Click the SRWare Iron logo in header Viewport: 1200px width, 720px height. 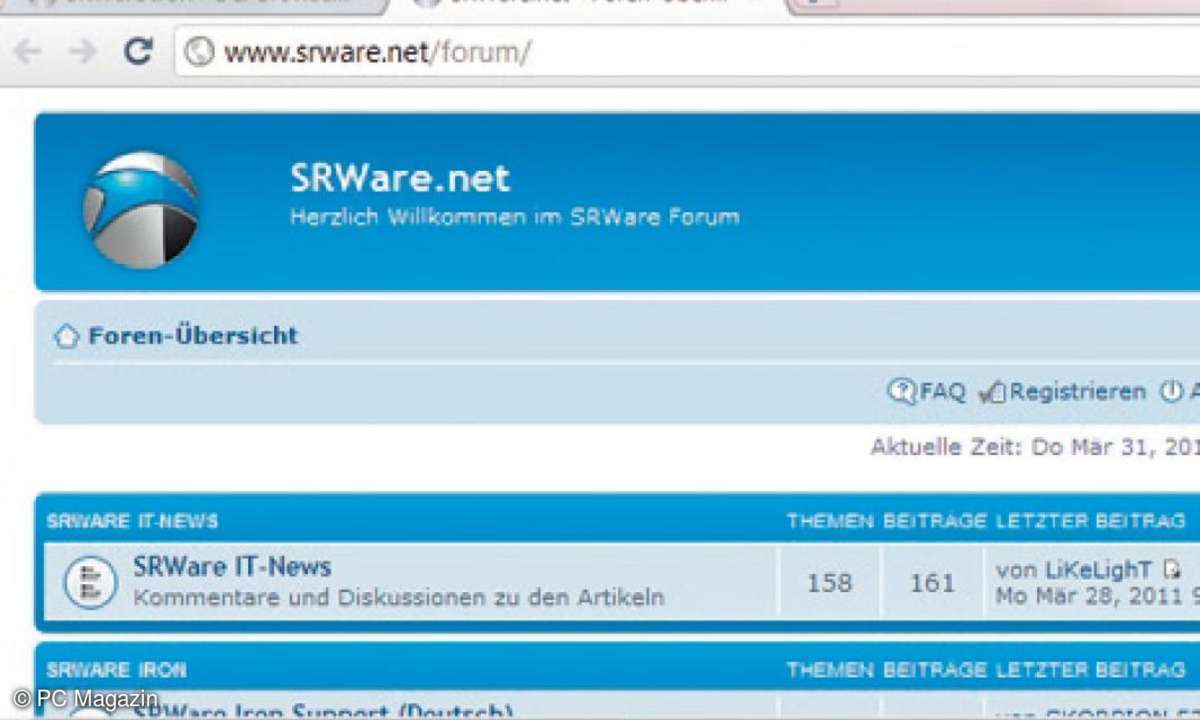pos(140,209)
